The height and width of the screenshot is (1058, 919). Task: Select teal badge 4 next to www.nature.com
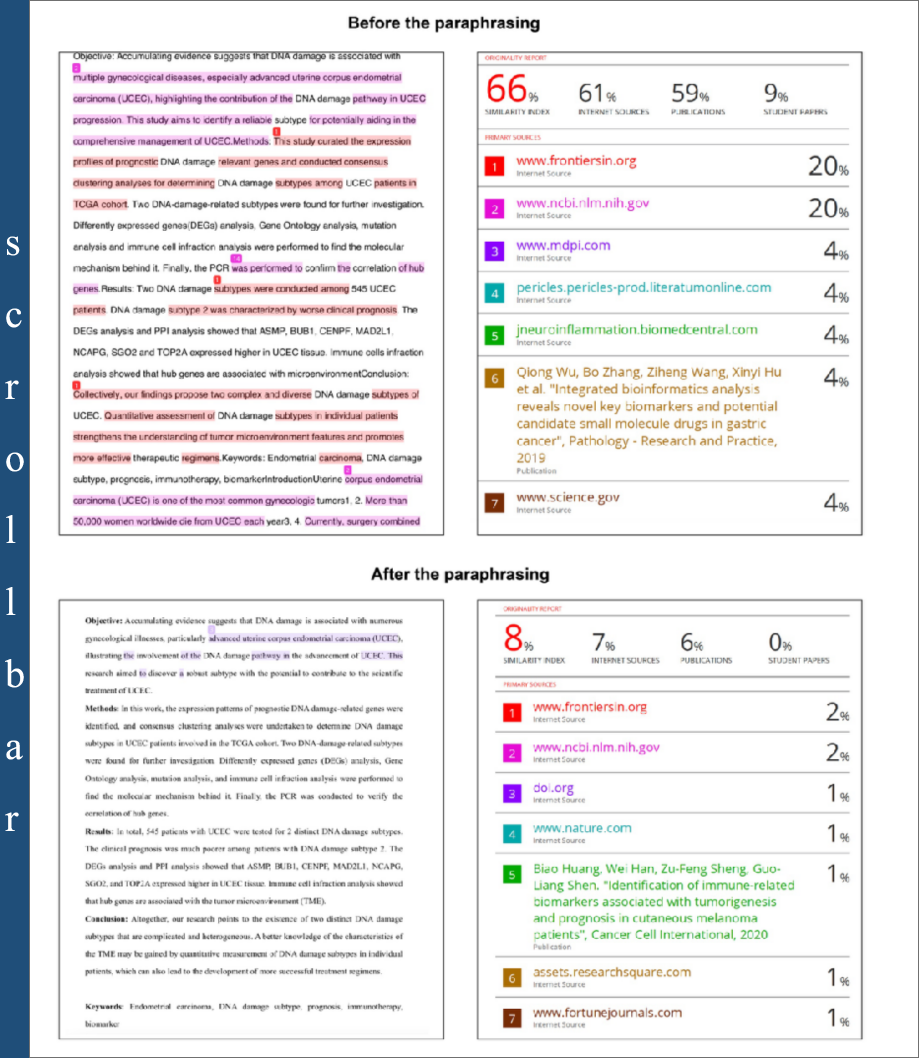(x=512, y=834)
